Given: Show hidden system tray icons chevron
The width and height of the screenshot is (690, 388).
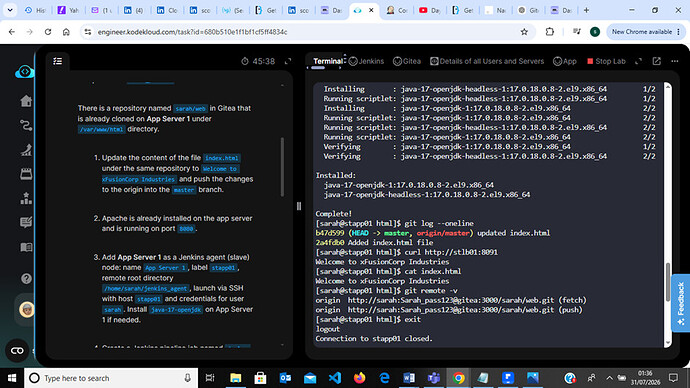Looking at the screenshot, I should click(609, 378).
